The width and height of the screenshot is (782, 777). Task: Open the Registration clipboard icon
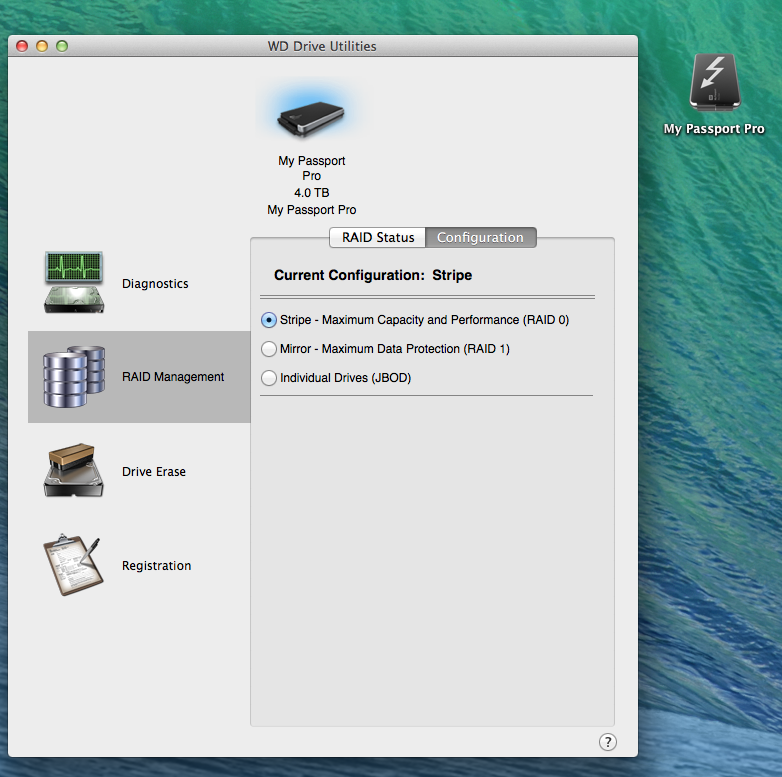coord(73,565)
